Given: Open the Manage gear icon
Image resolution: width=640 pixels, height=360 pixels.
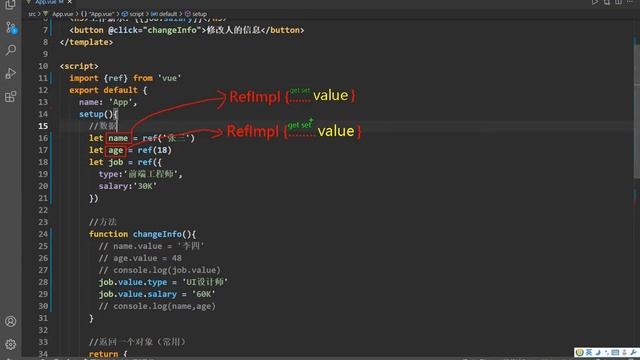Looking at the screenshot, I should [11, 344].
